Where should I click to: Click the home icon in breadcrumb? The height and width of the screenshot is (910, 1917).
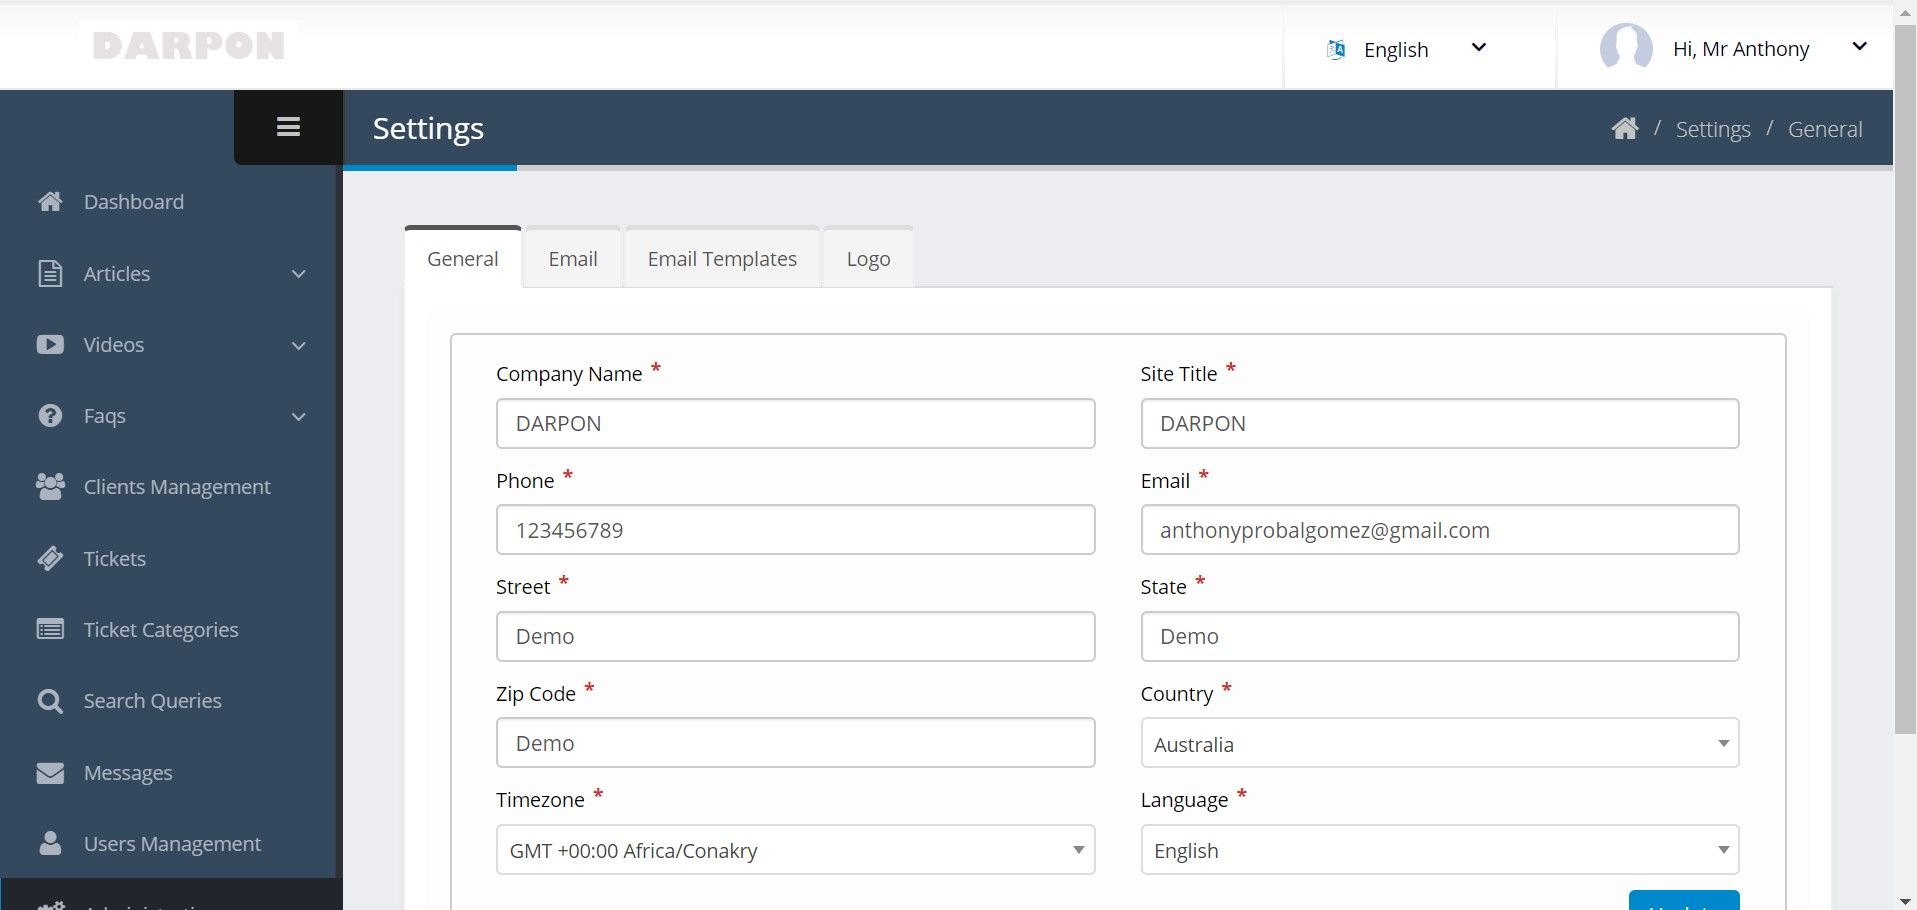pyautogui.click(x=1625, y=129)
